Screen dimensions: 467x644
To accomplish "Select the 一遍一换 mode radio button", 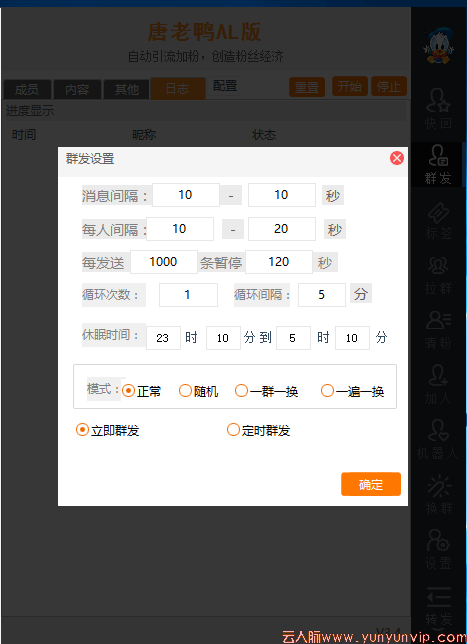I will 352,391.
